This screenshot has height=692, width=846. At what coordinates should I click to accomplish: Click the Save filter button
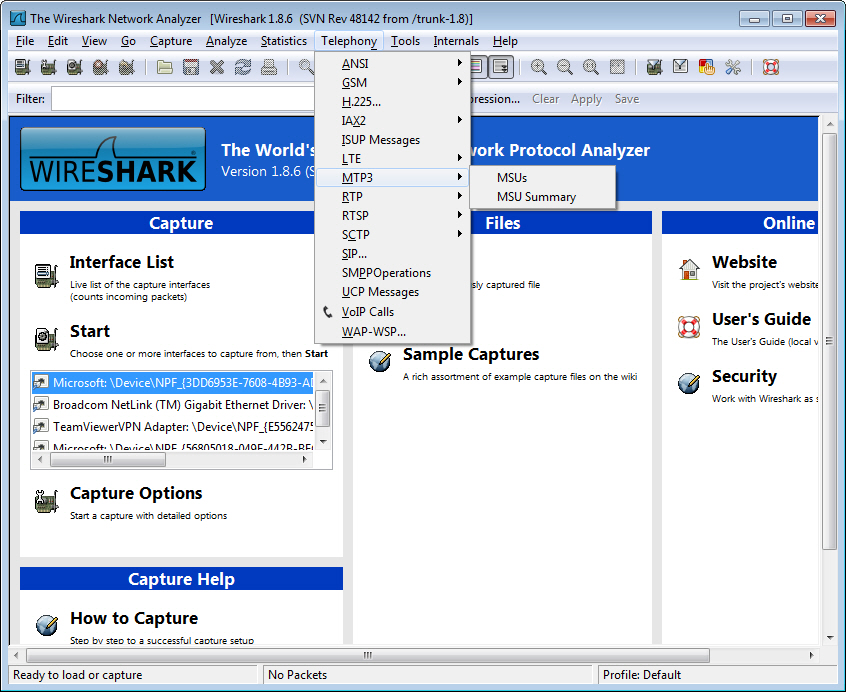(x=627, y=99)
